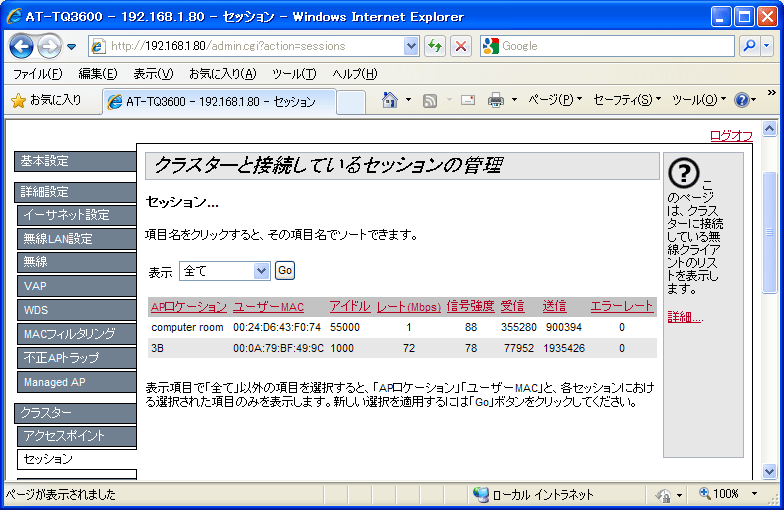
Task: Open the 無線 sidebar item
Action: 76,262
